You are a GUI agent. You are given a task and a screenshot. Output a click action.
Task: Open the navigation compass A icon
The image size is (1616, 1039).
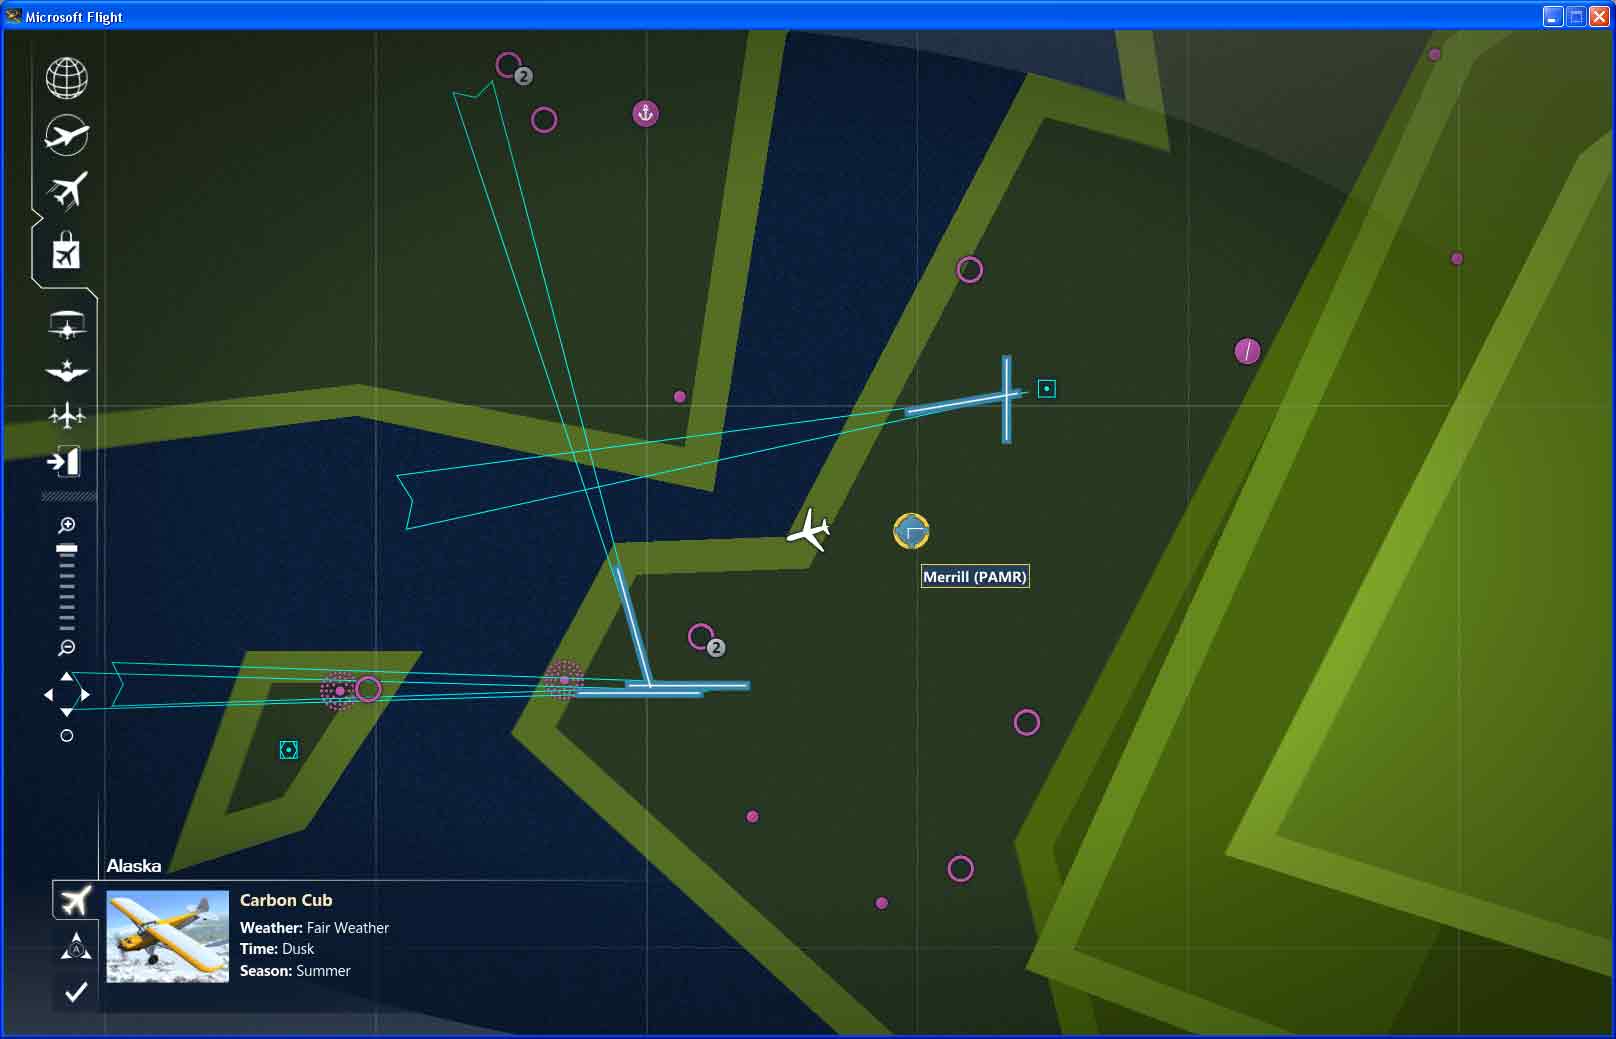pos(76,946)
